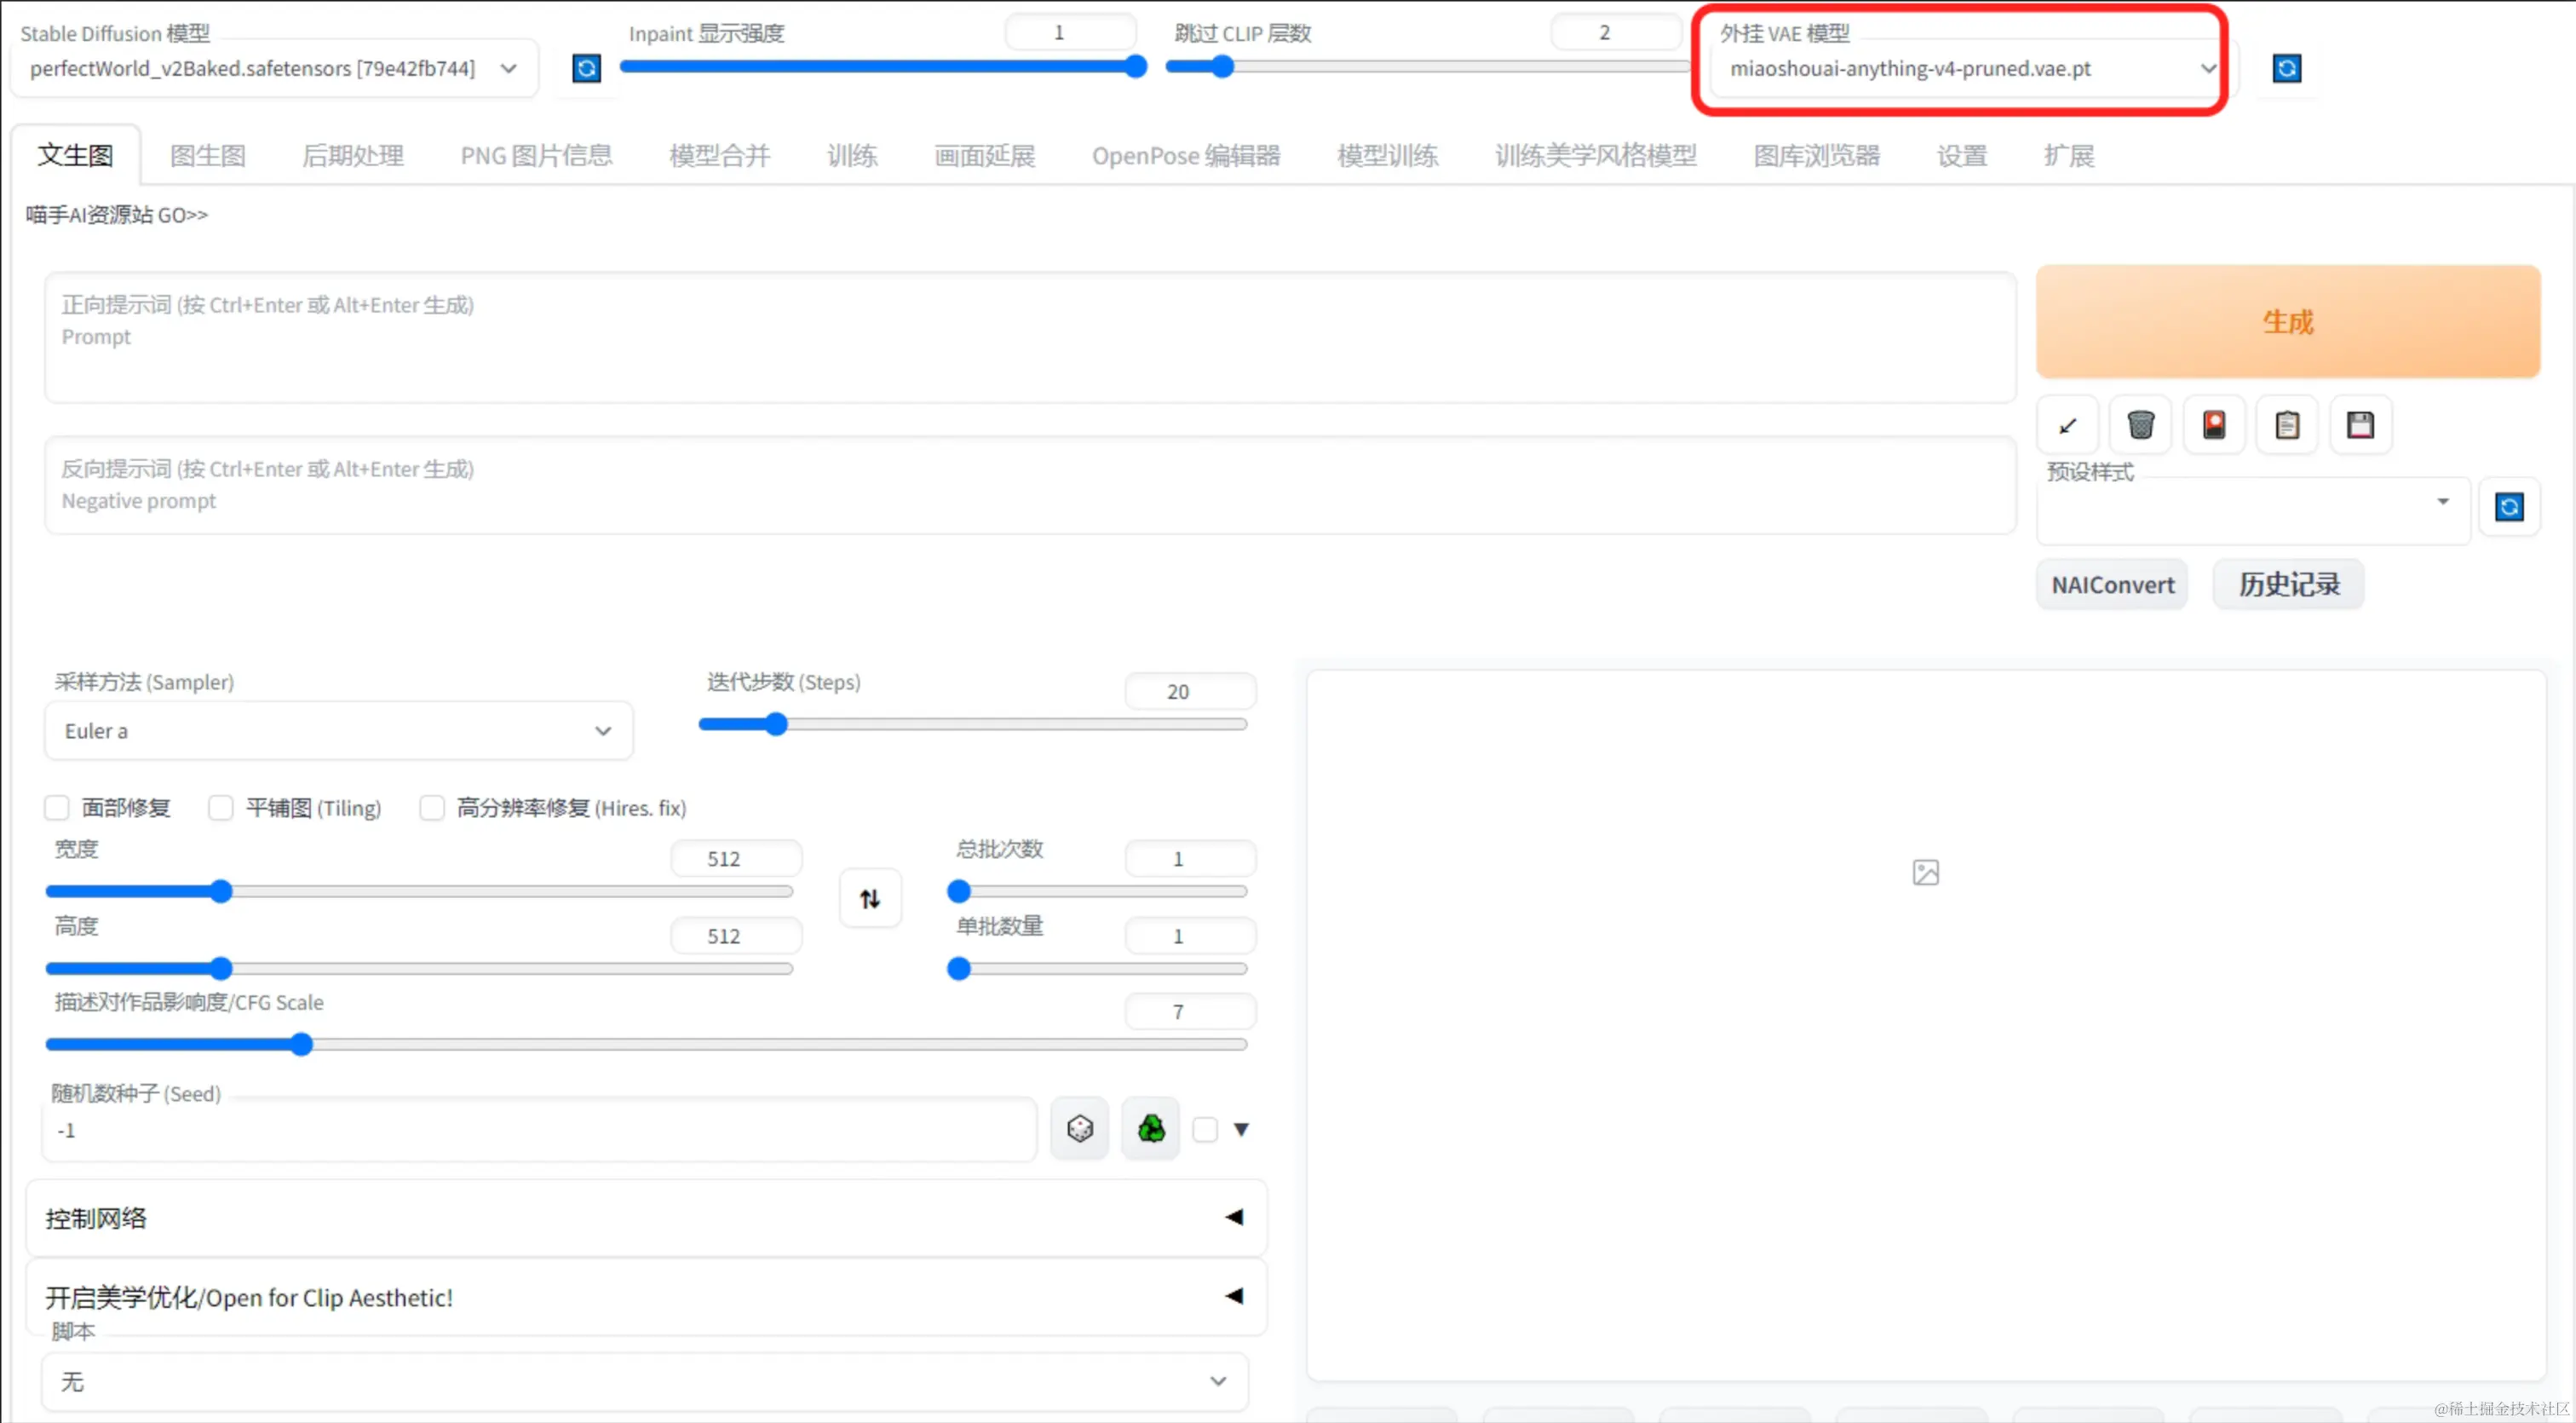Image resolution: width=2576 pixels, height=1423 pixels.
Task: Open the Sampler dropdown showing Euler a
Action: [x=339, y=731]
